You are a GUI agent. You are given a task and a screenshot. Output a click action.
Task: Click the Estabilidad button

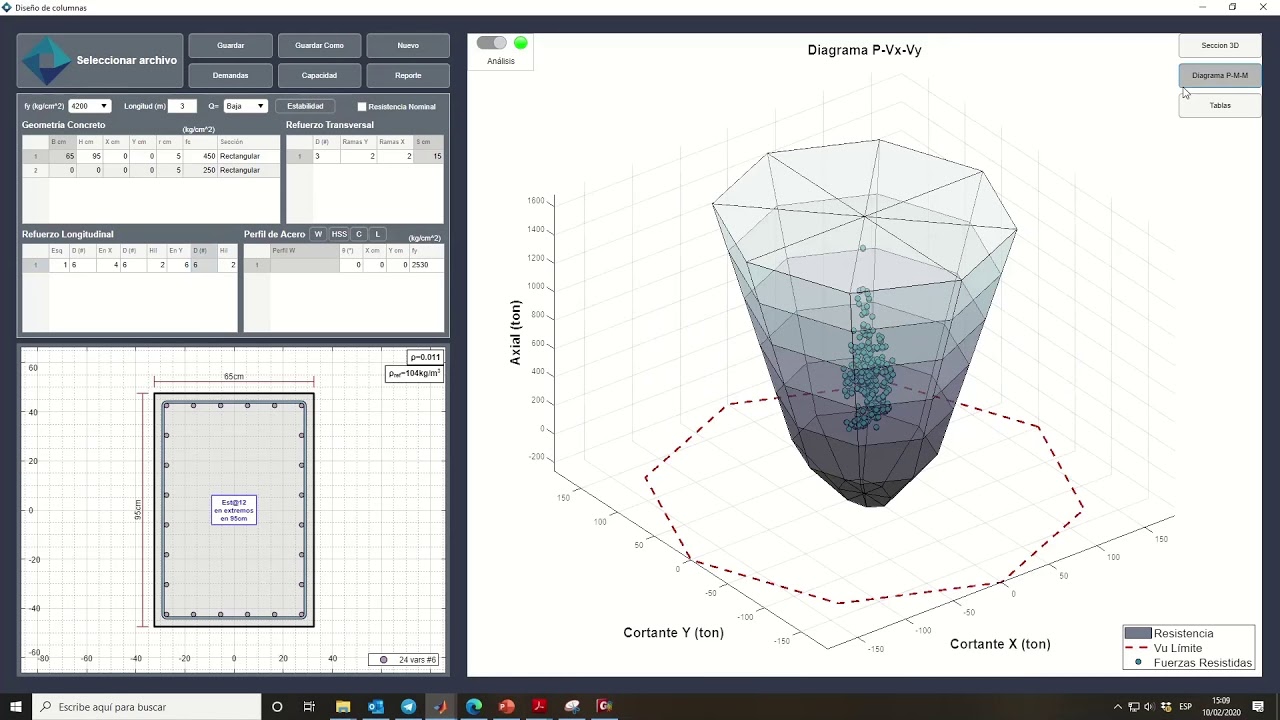305,106
